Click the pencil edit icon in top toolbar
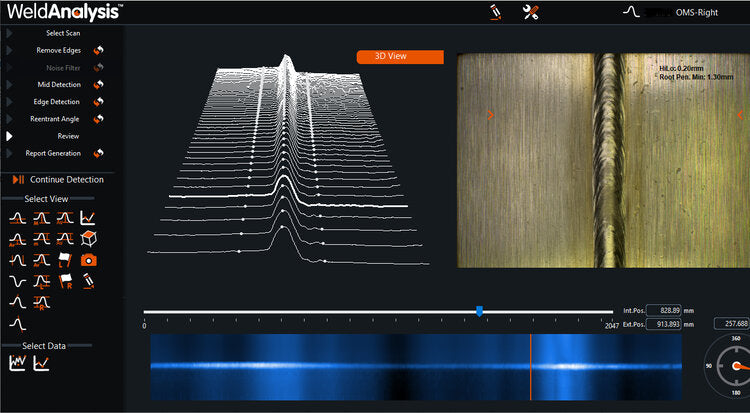750x413 pixels. [494, 12]
